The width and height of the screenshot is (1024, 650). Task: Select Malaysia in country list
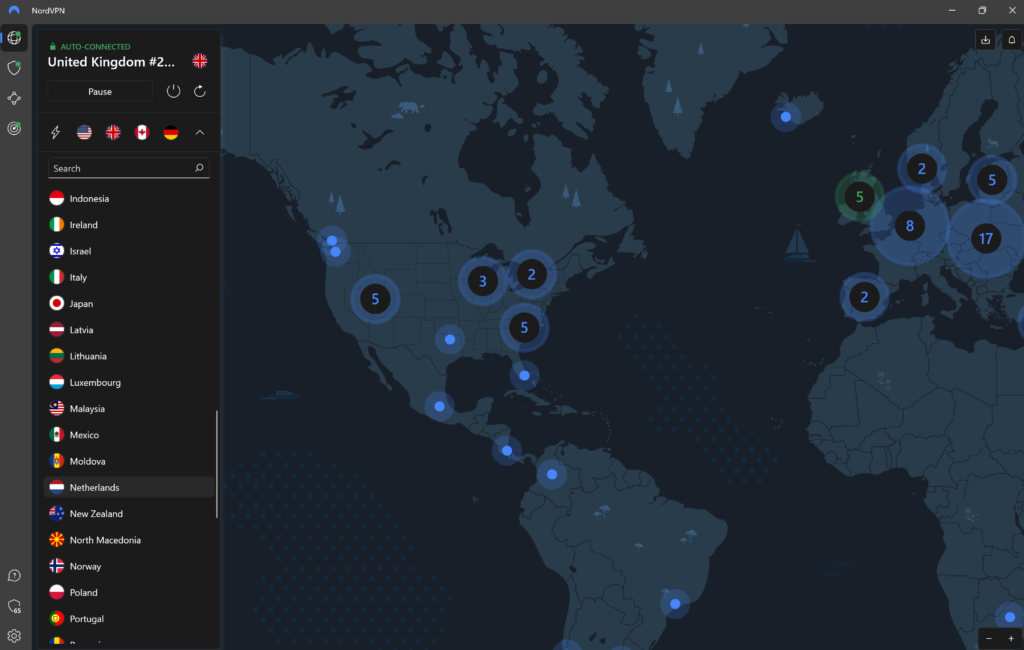click(x=129, y=408)
